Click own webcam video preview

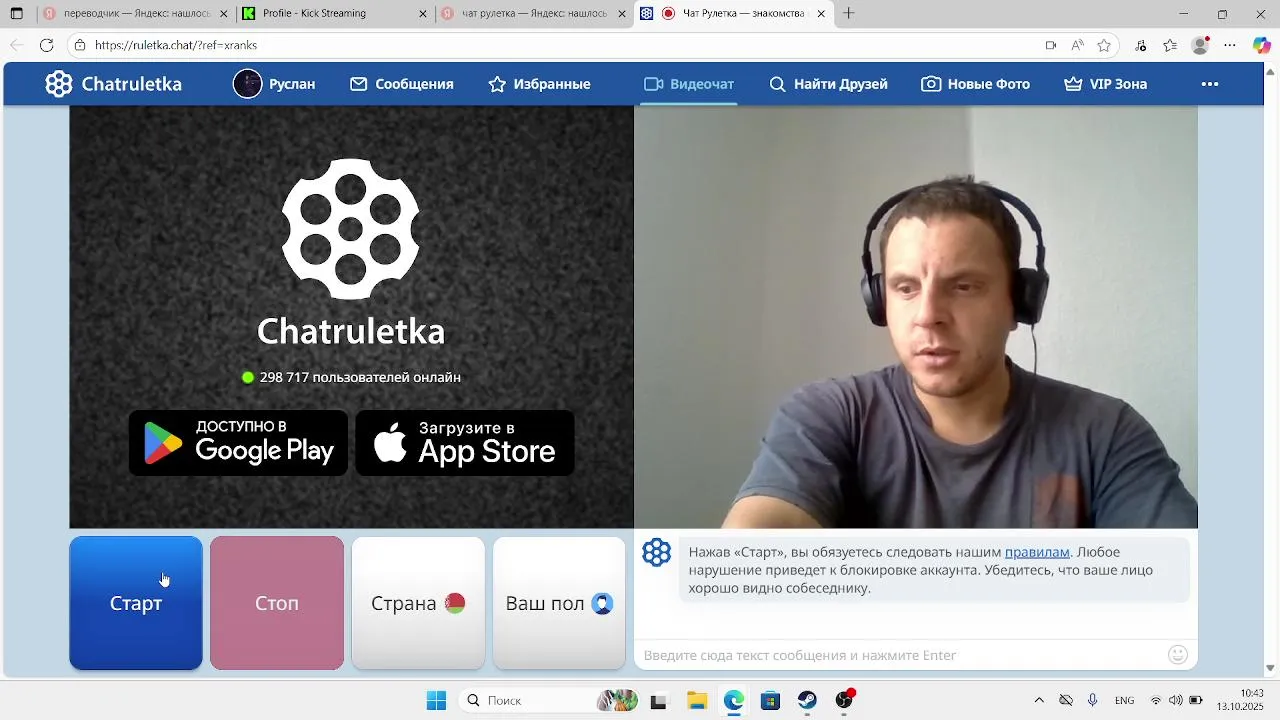[x=916, y=317]
